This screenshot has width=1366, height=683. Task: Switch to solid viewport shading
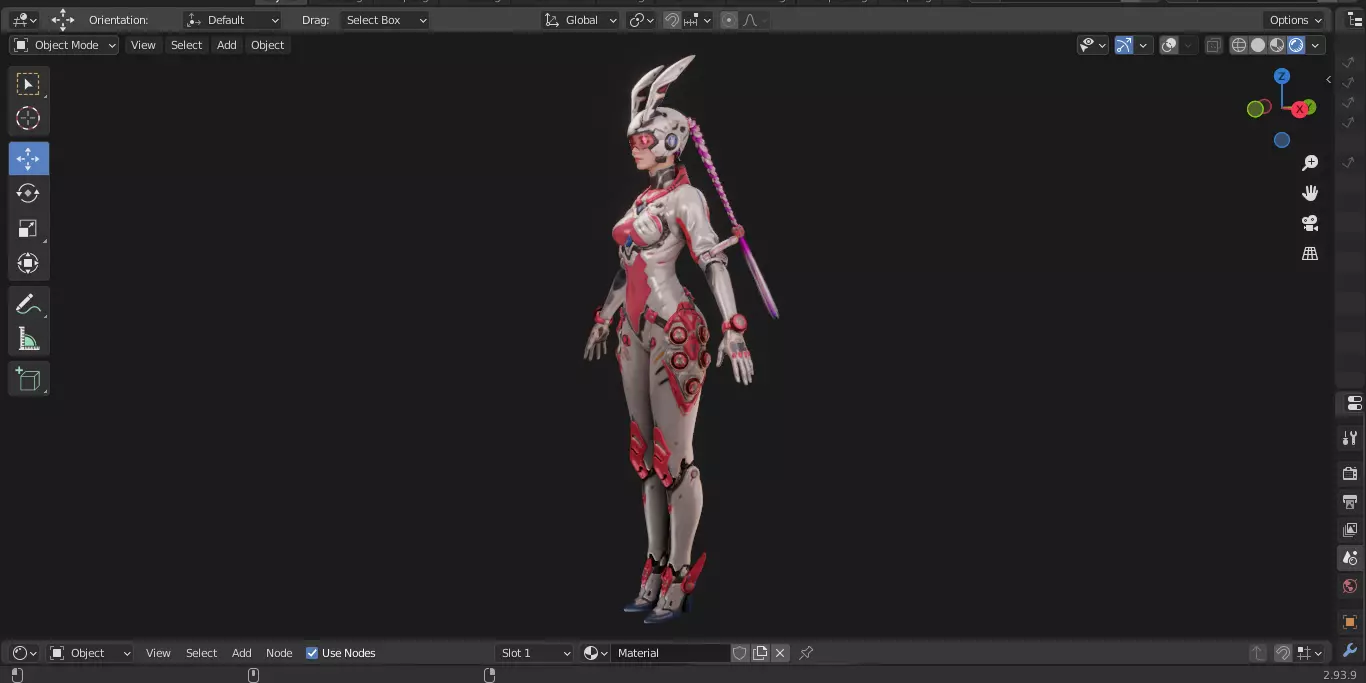pyautogui.click(x=1258, y=45)
